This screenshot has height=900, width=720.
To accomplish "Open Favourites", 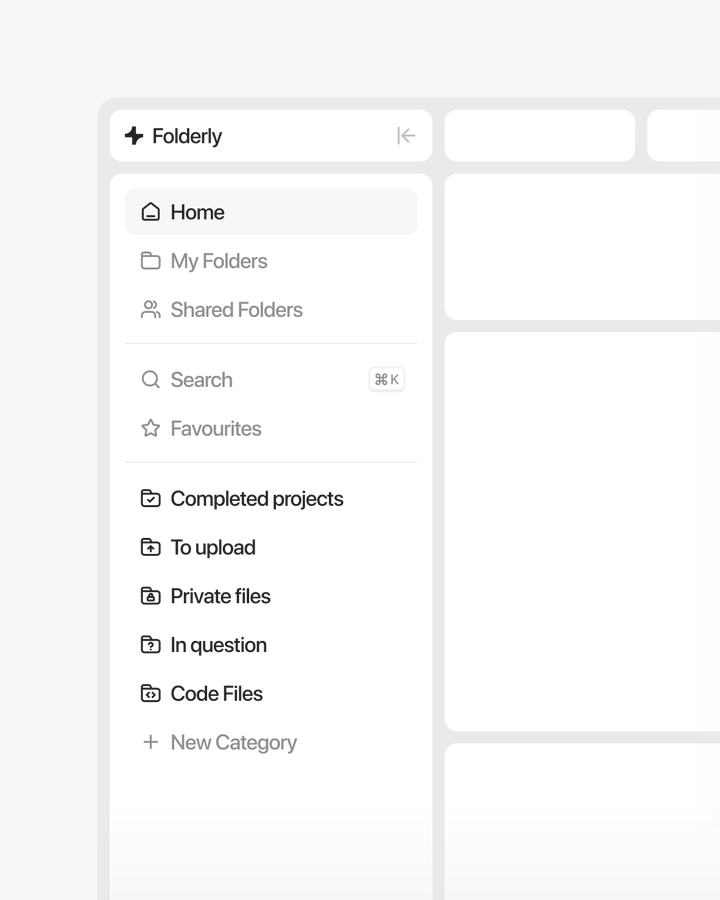I will (216, 429).
